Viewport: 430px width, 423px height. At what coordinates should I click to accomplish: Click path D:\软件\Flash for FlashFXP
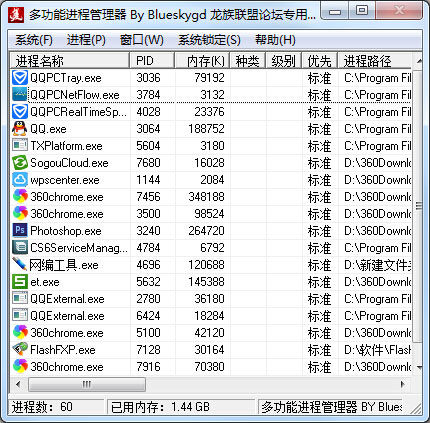(377, 350)
